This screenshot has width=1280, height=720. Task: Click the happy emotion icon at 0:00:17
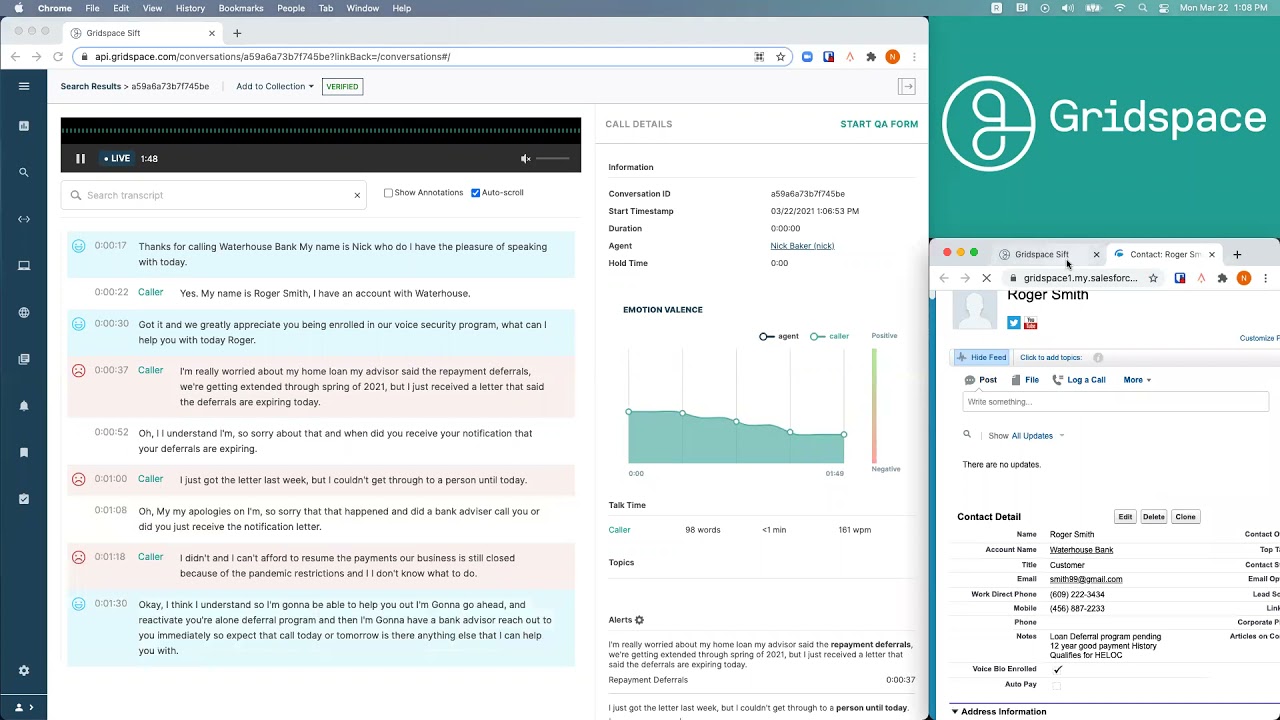click(78, 246)
